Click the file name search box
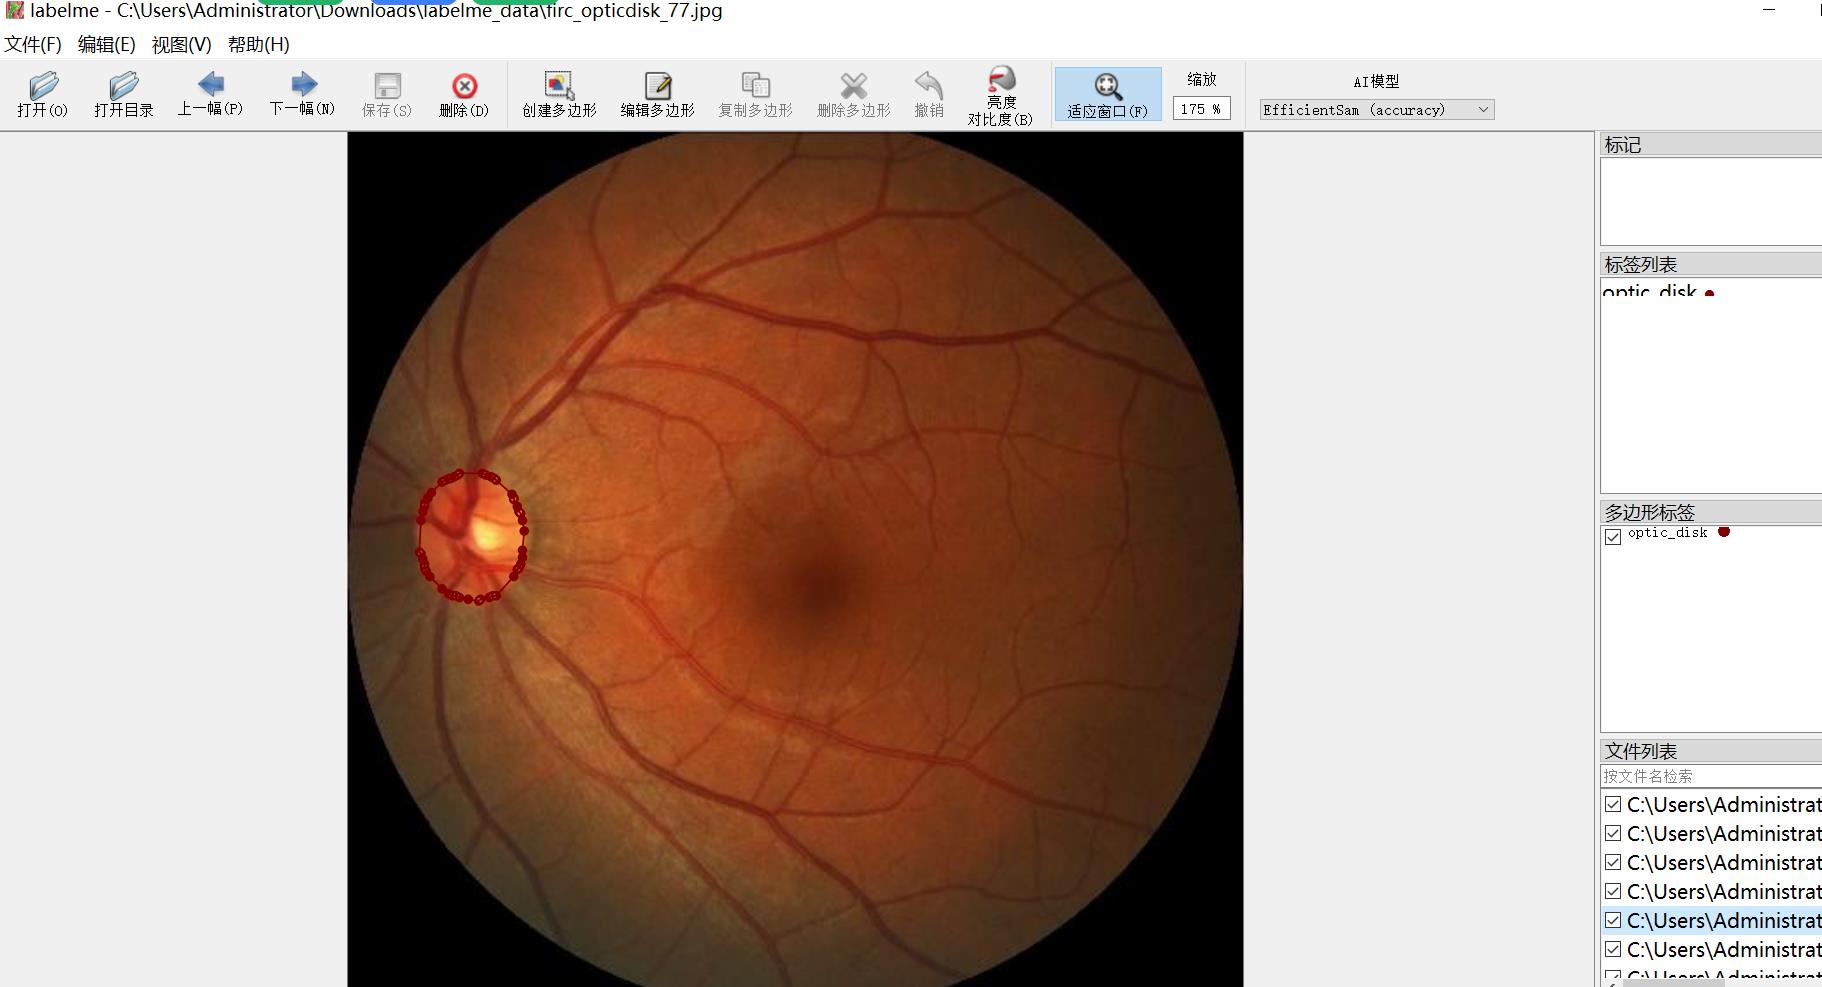This screenshot has height=987, width=1822. (1710, 776)
